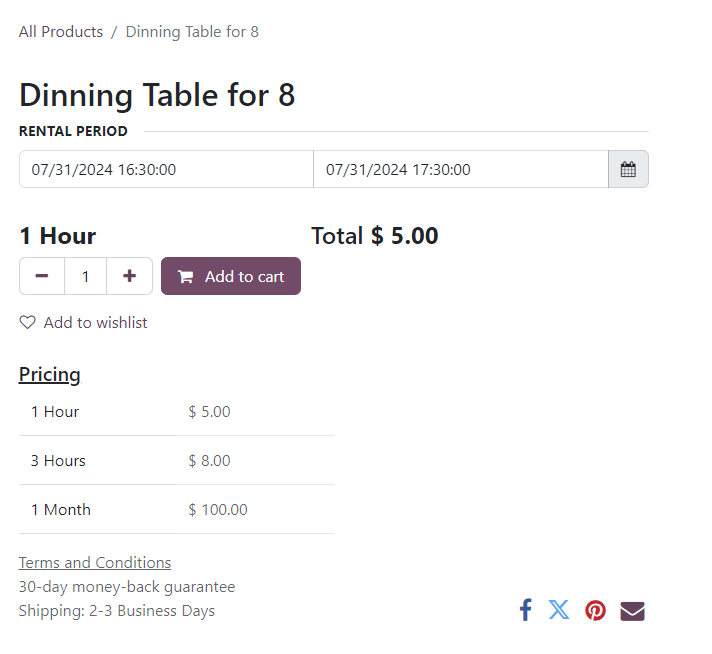Image resolution: width=712 pixels, height=654 pixels.
Task: Decrease quantity with minus button
Action: 42,276
